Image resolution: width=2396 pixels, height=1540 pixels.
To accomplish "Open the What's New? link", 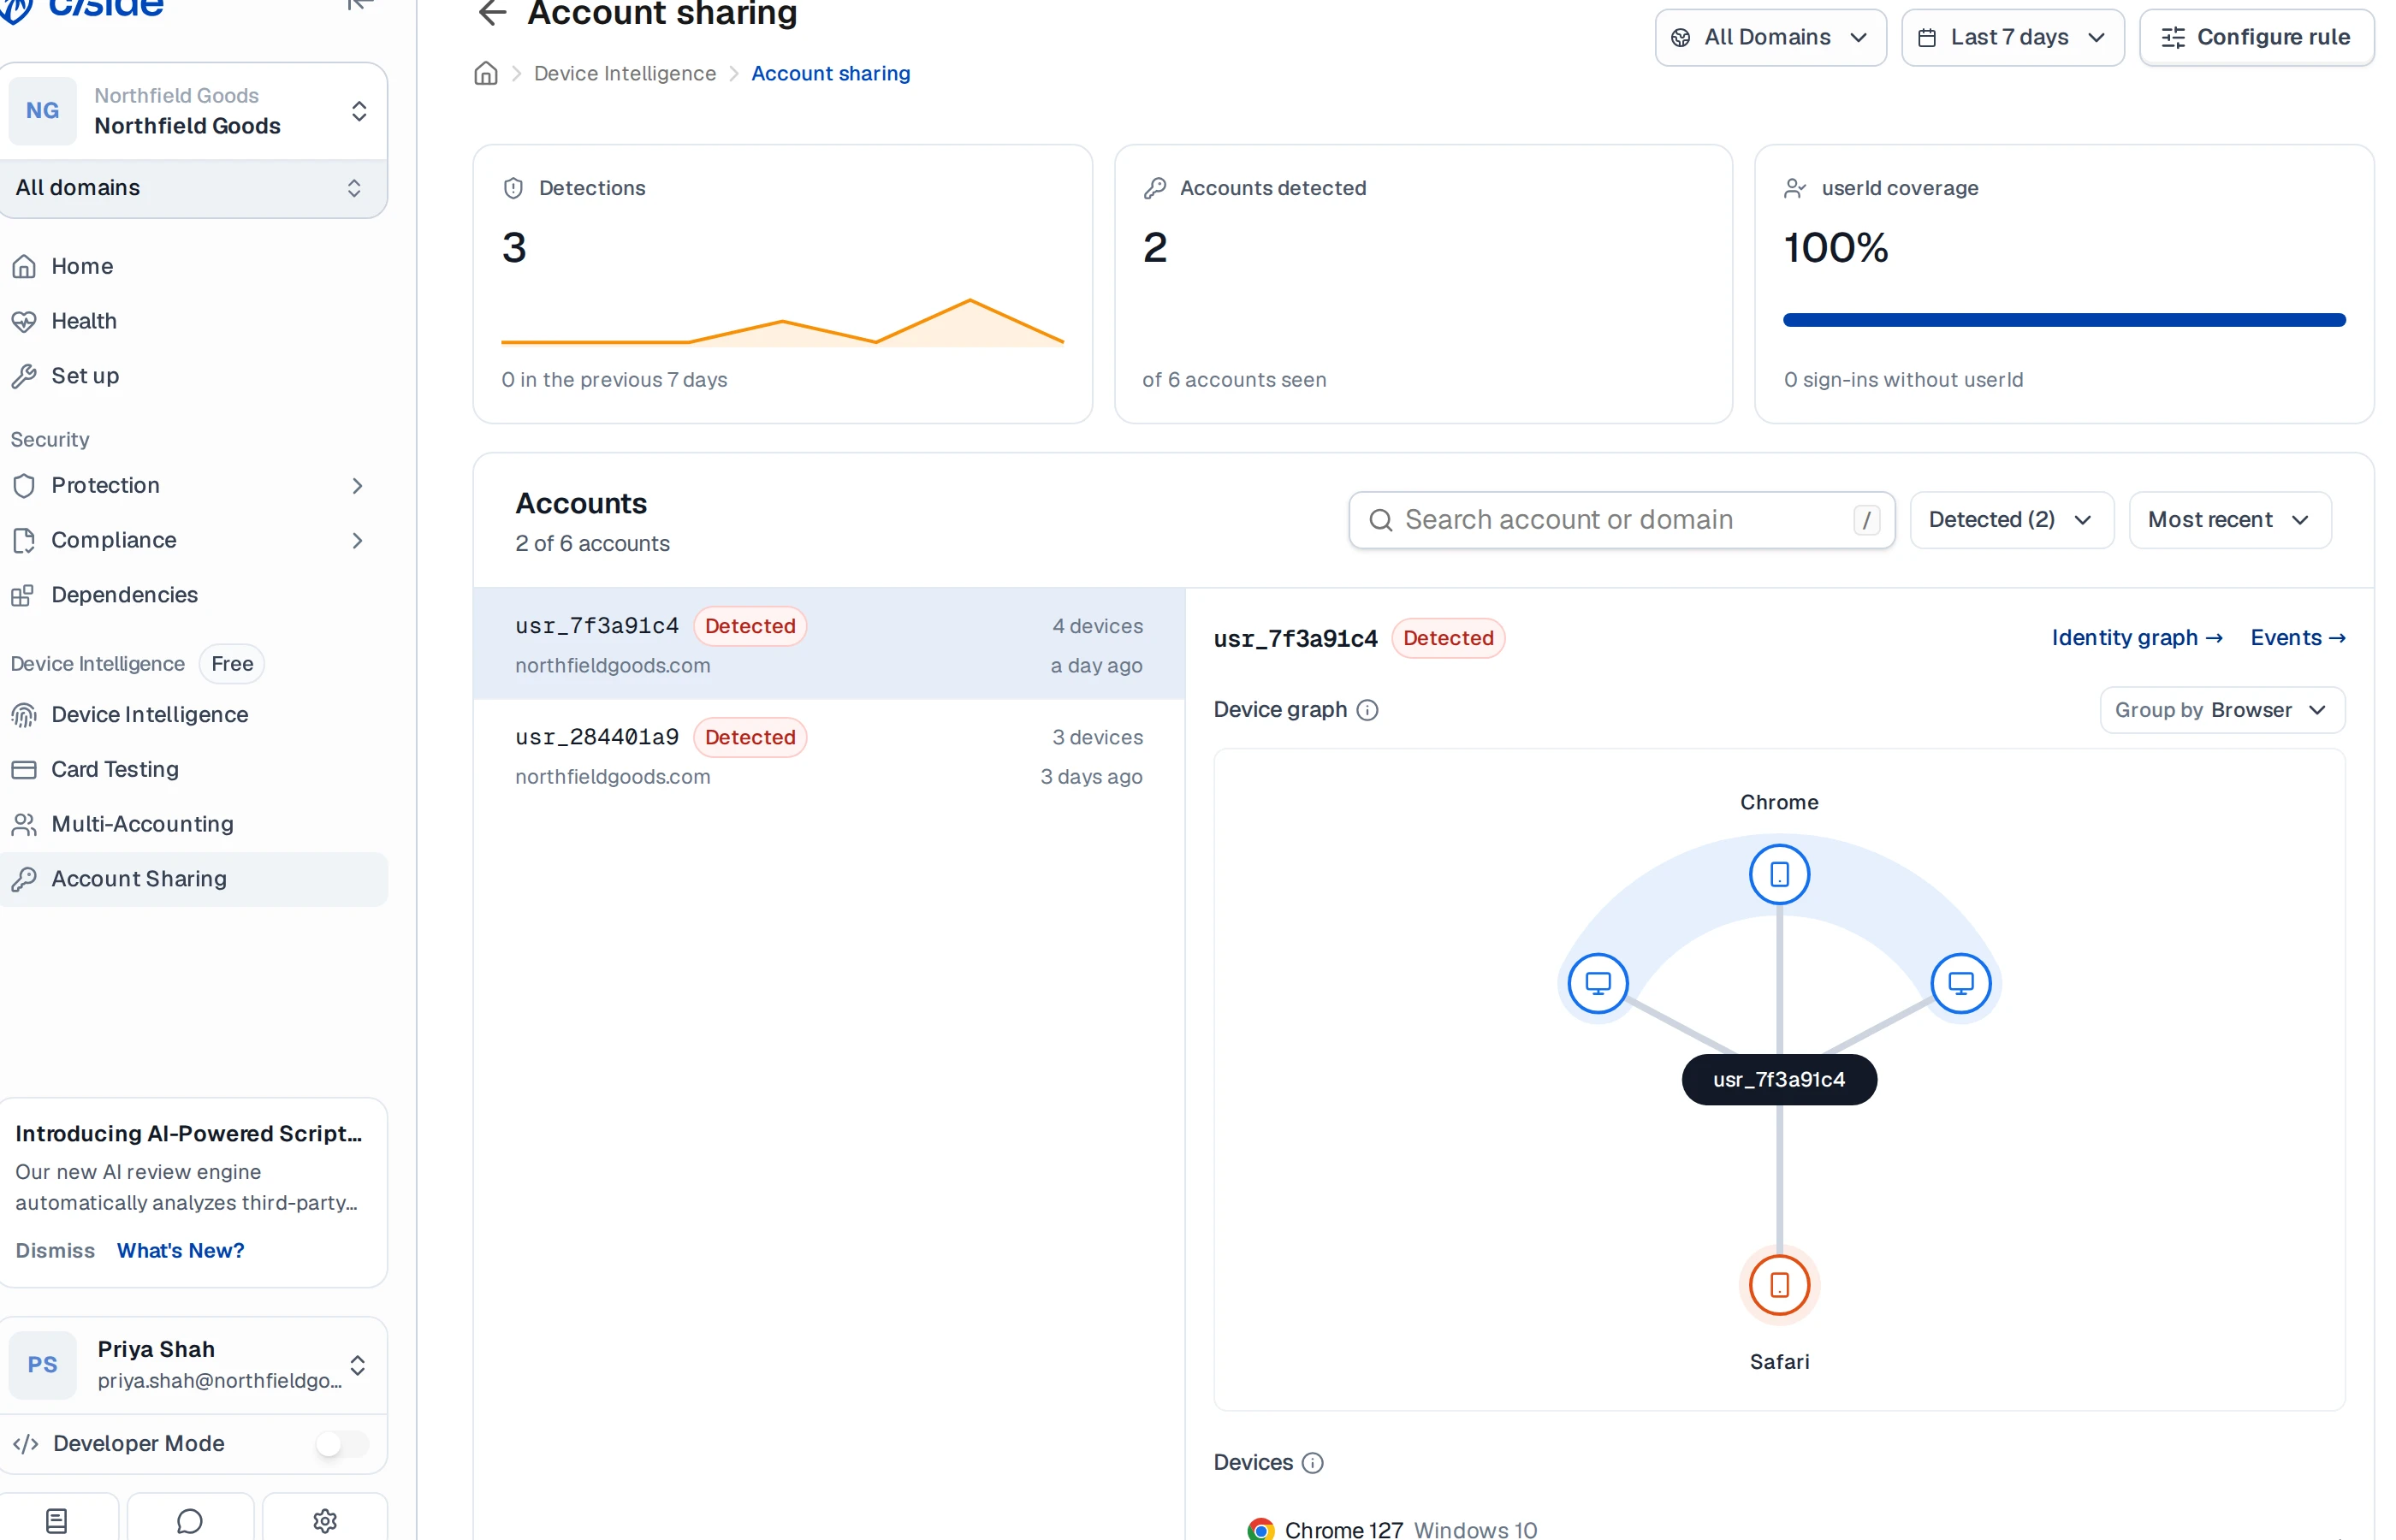I will tap(180, 1250).
